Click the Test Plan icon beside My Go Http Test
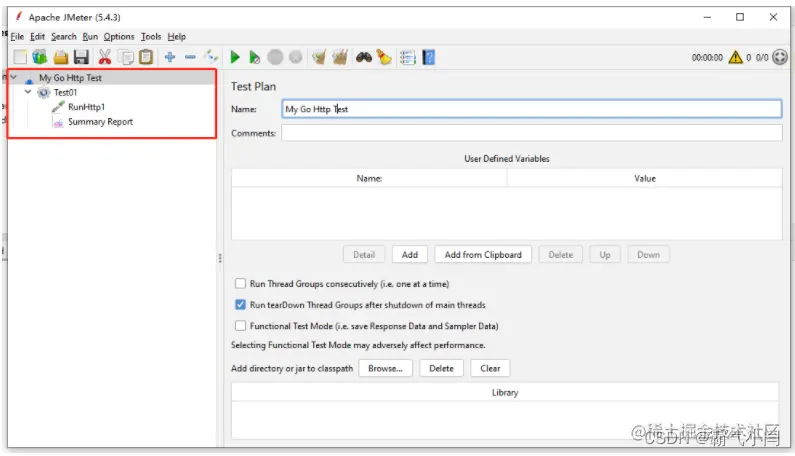This screenshot has height=456, width=795. click(x=29, y=78)
